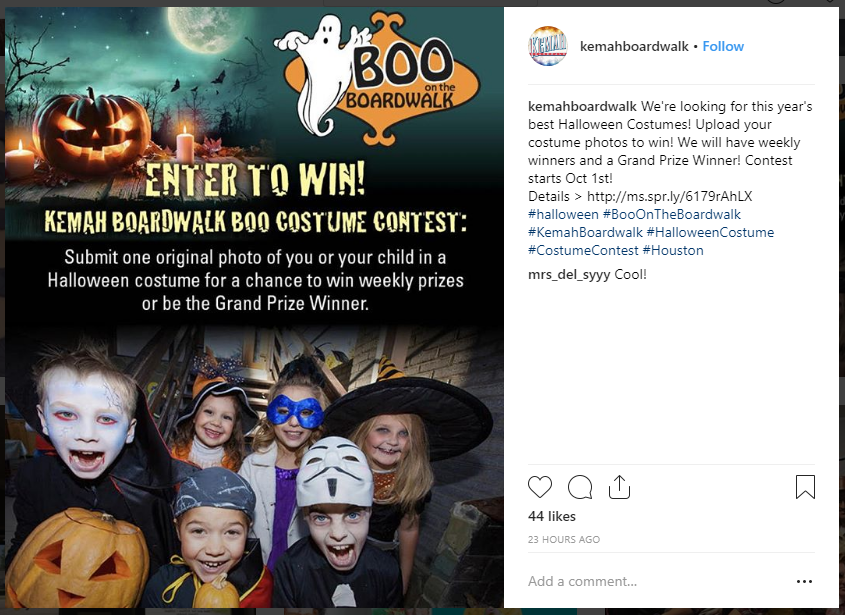845x615 pixels.
Task: View the list of 44 likes
Action: click(552, 516)
